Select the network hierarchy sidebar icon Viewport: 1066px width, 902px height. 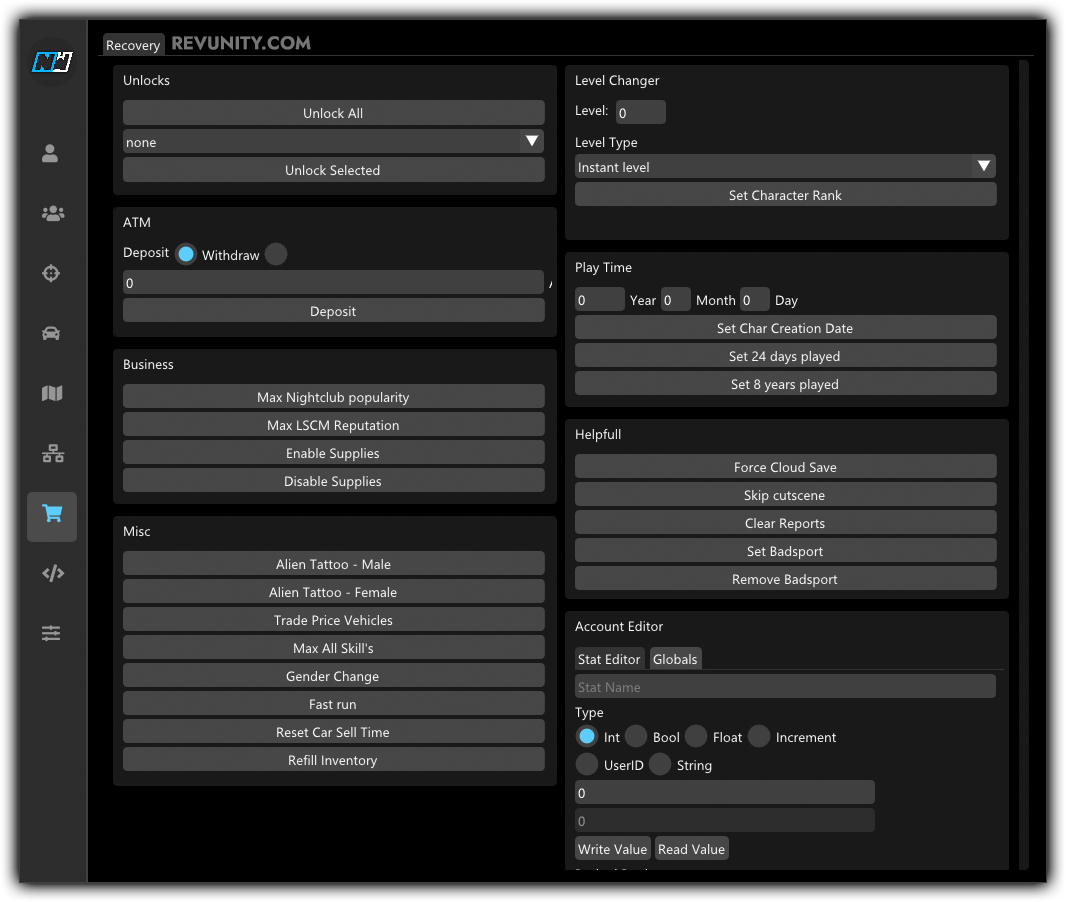(x=52, y=455)
